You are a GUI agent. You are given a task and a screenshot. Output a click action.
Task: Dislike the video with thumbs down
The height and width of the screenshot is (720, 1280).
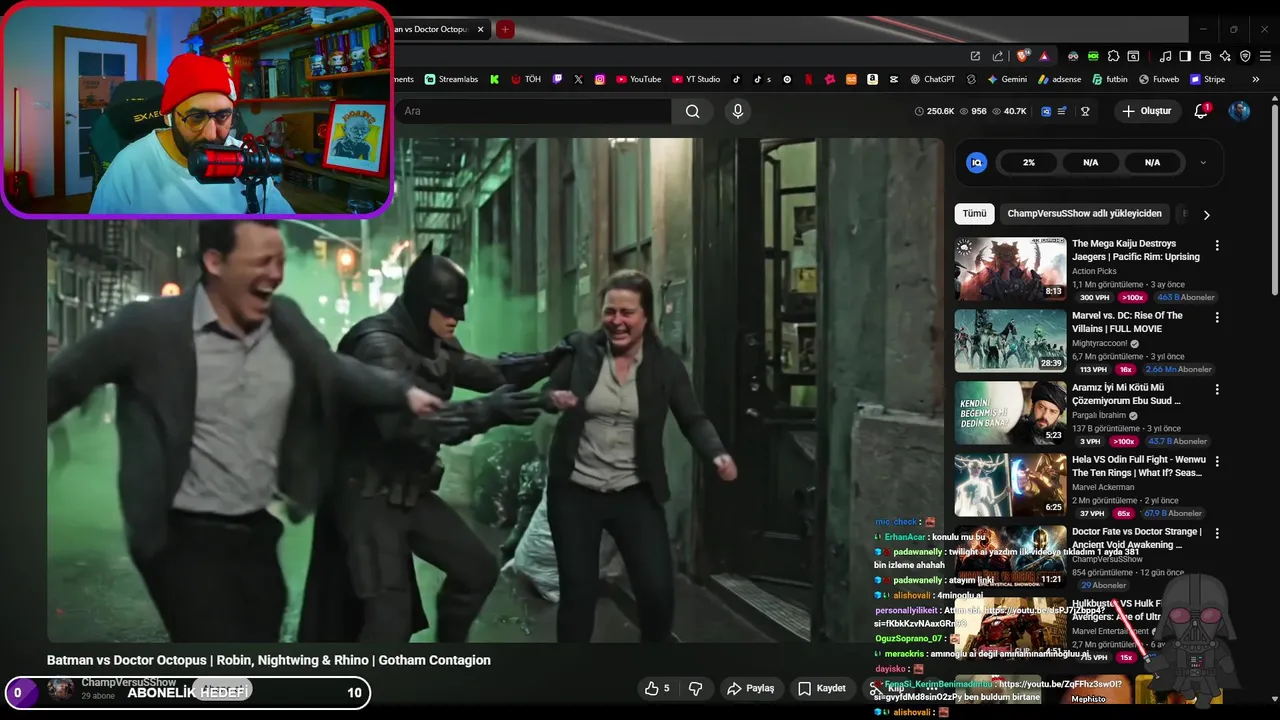pos(695,688)
